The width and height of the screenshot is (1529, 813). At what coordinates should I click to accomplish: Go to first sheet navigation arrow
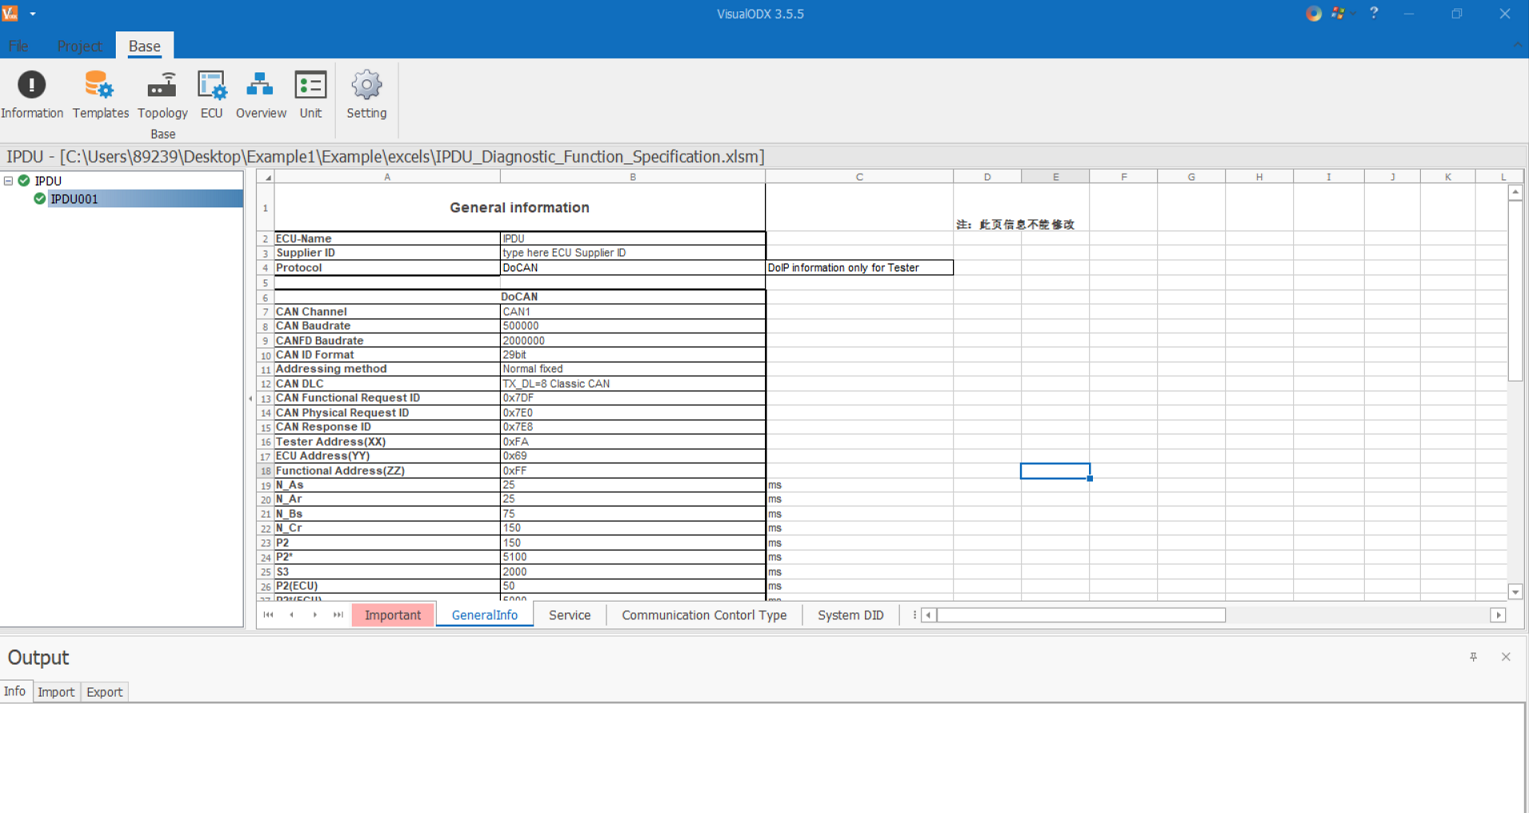268,615
